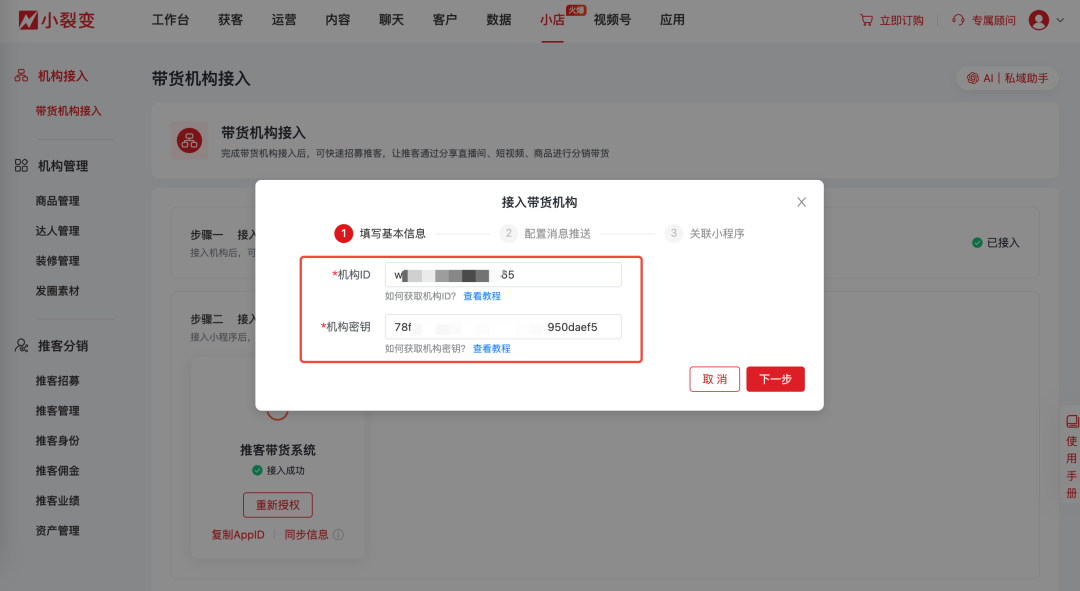1080x591 pixels.
Task: Select the 机构接入 sidebar icon
Action: tap(20, 75)
